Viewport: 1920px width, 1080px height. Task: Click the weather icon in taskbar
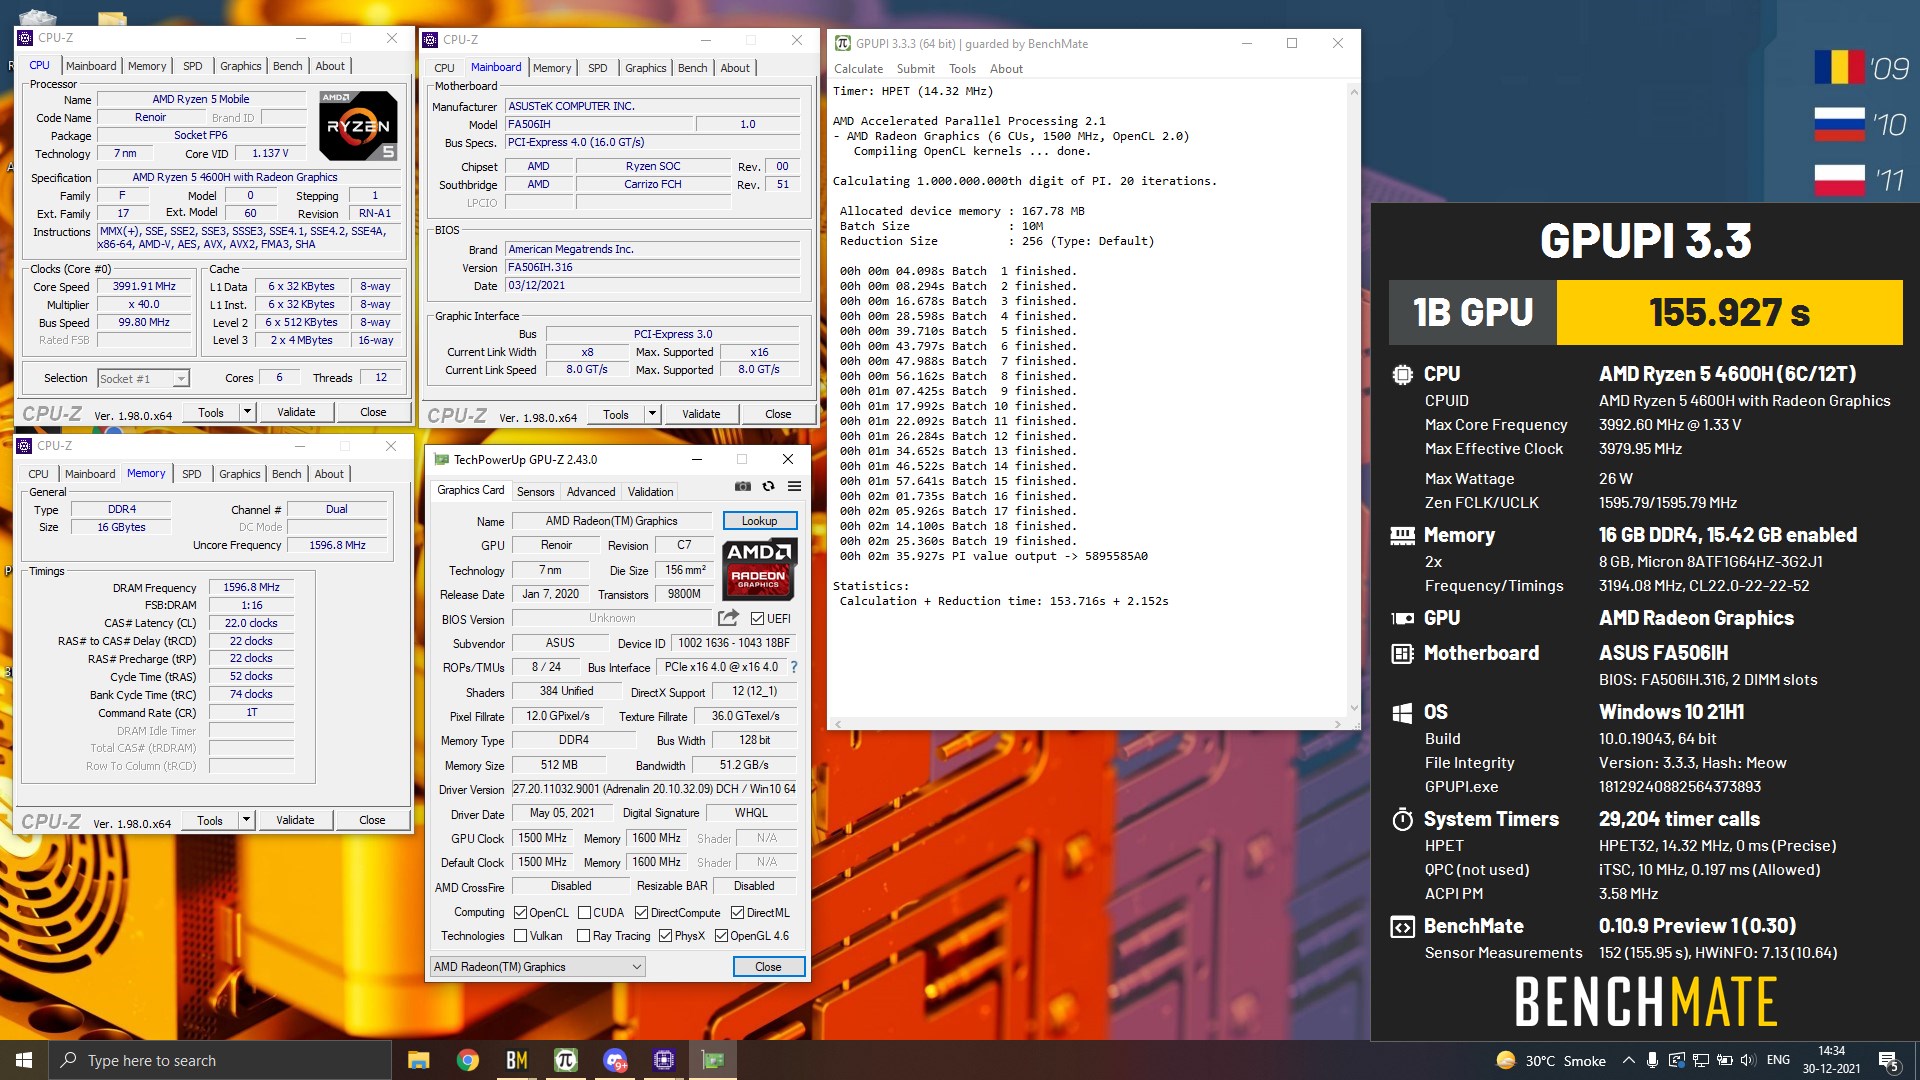[1505, 1060]
